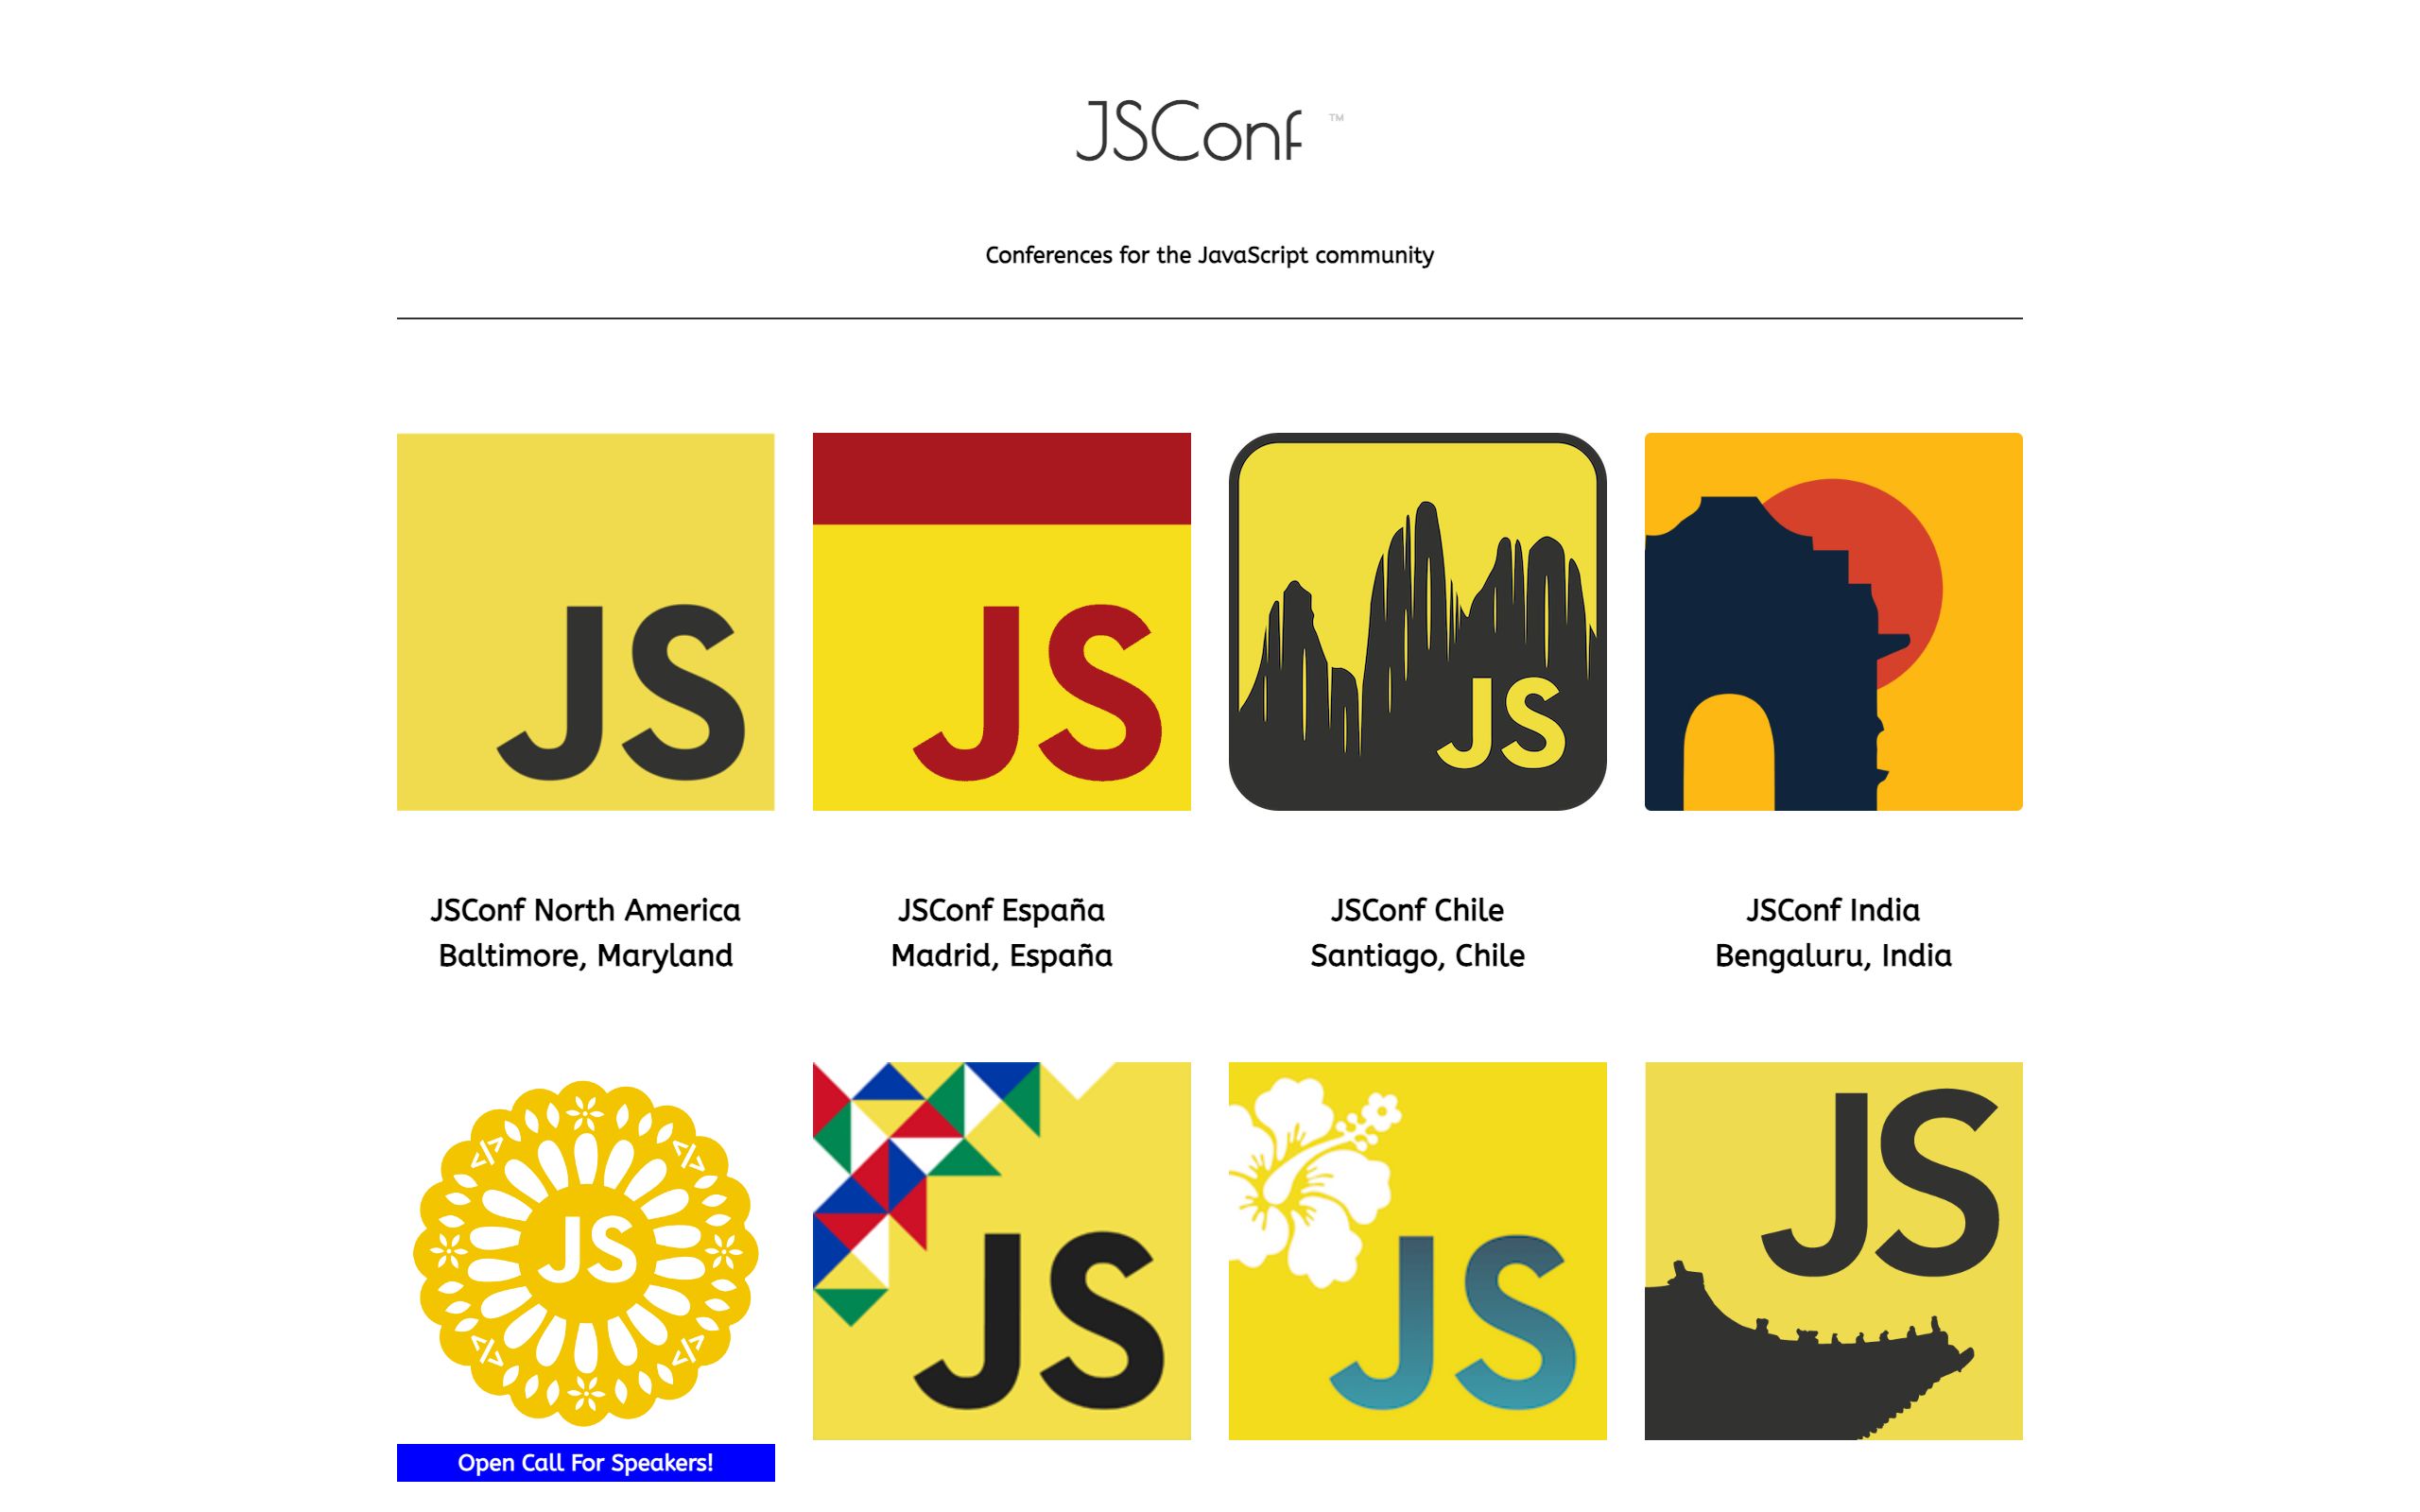
Task: Open the JSConf North America yellow JS logo
Action: [585, 621]
